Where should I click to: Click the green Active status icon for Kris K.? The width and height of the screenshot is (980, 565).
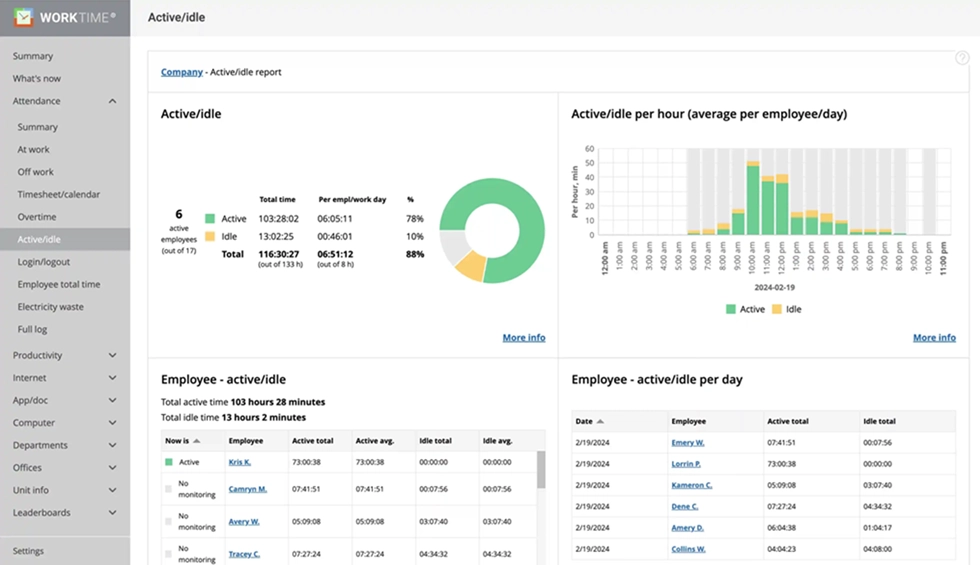[x=168, y=462]
